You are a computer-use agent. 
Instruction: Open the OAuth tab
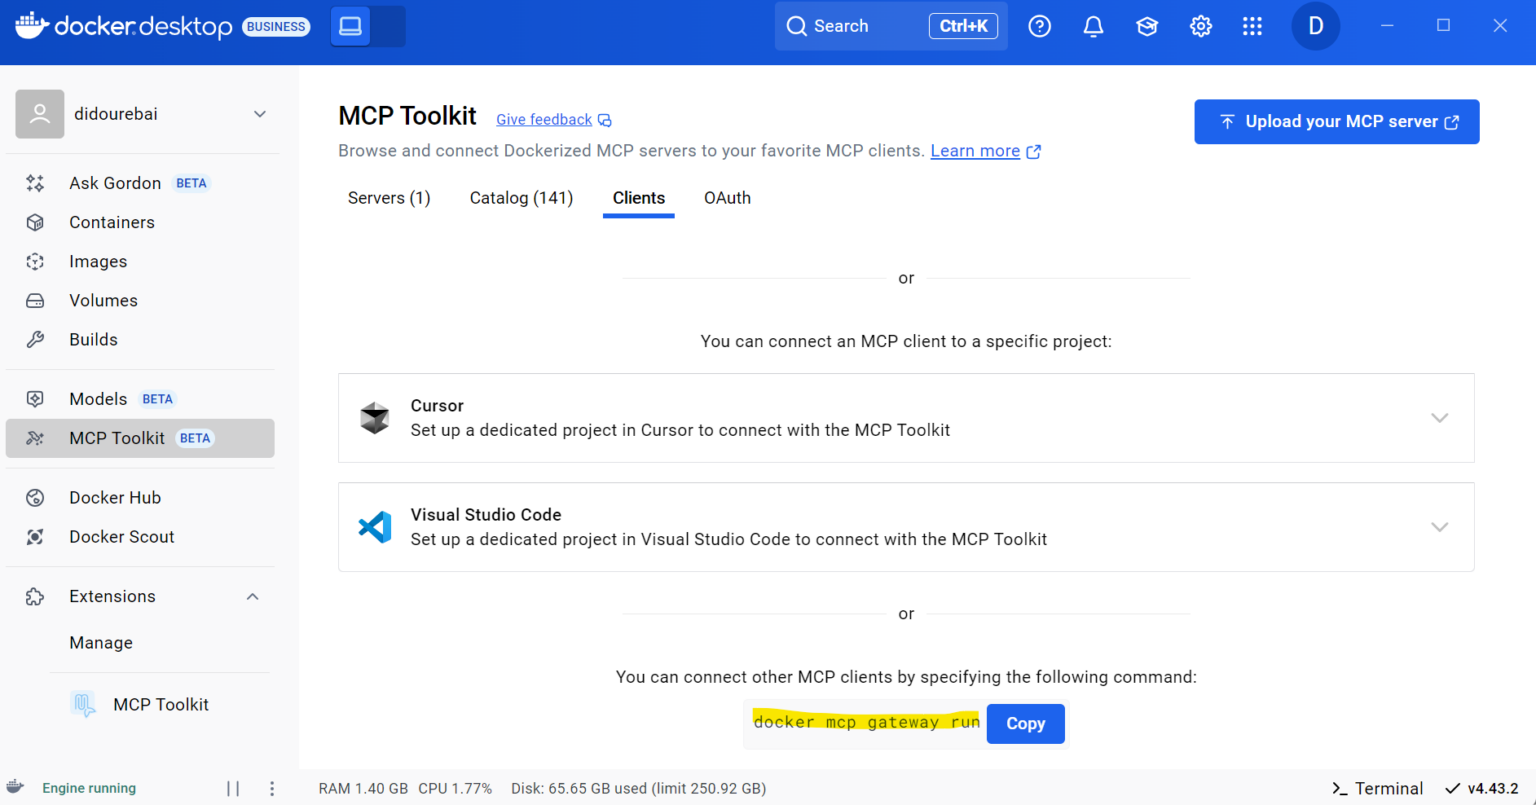click(727, 197)
